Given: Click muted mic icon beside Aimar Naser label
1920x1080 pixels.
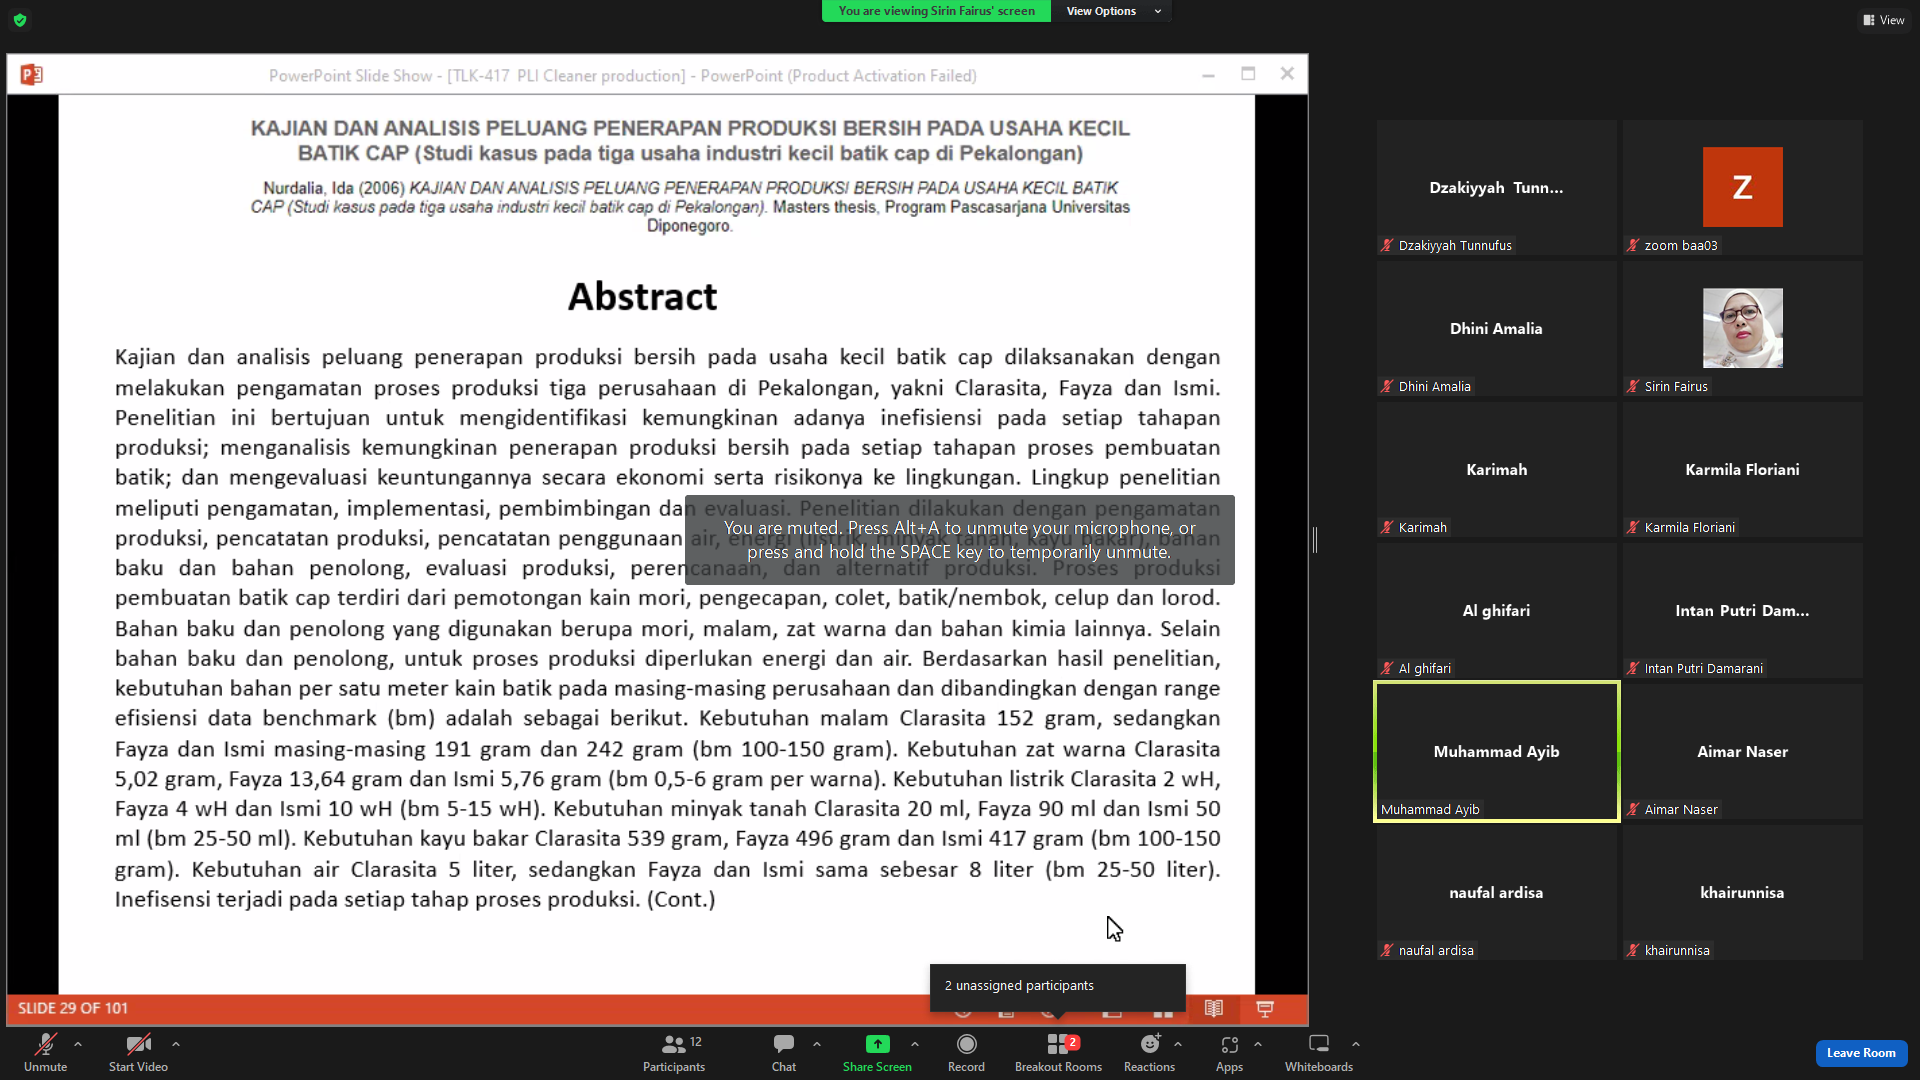Looking at the screenshot, I should click(1633, 810).
